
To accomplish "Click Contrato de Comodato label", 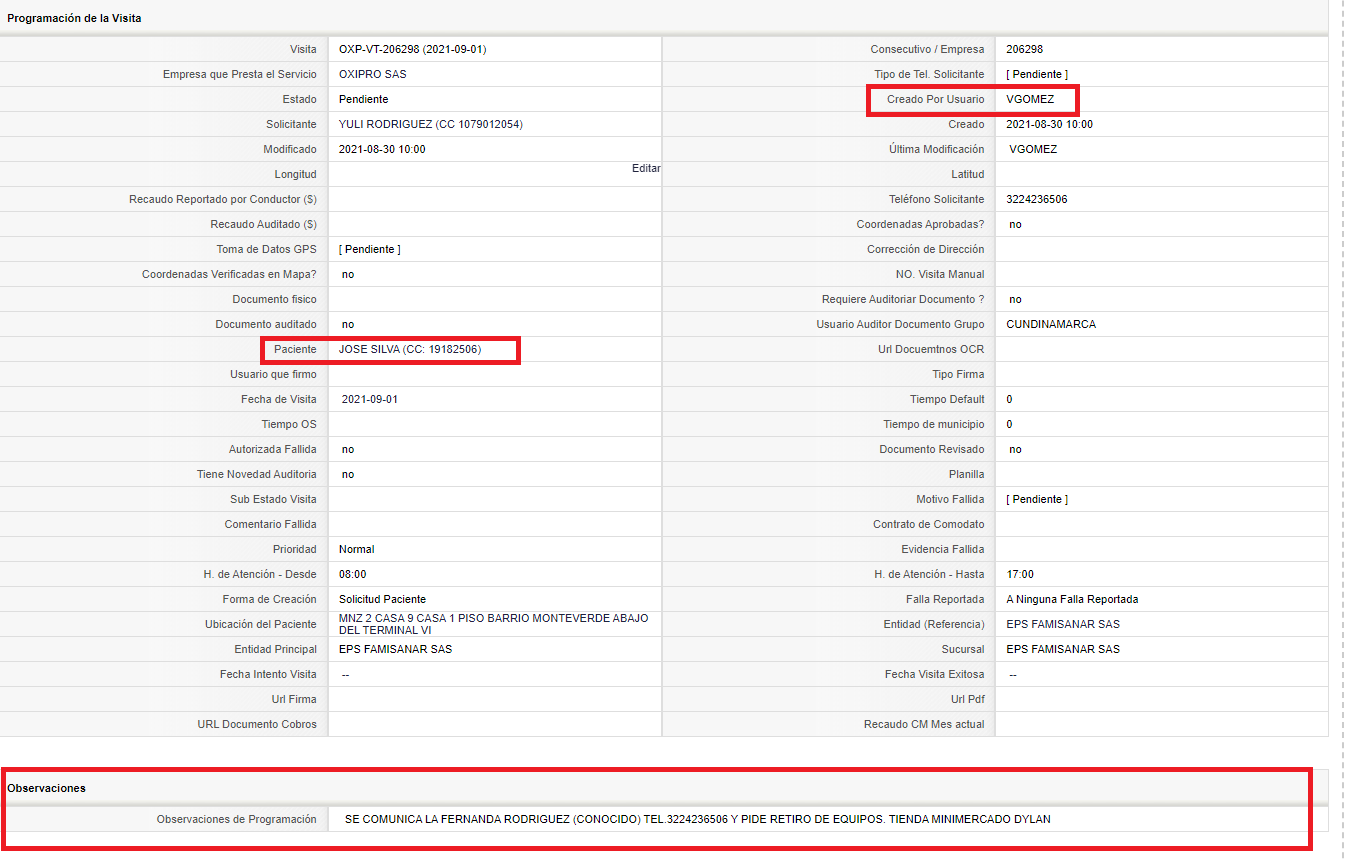I will 928,524.
